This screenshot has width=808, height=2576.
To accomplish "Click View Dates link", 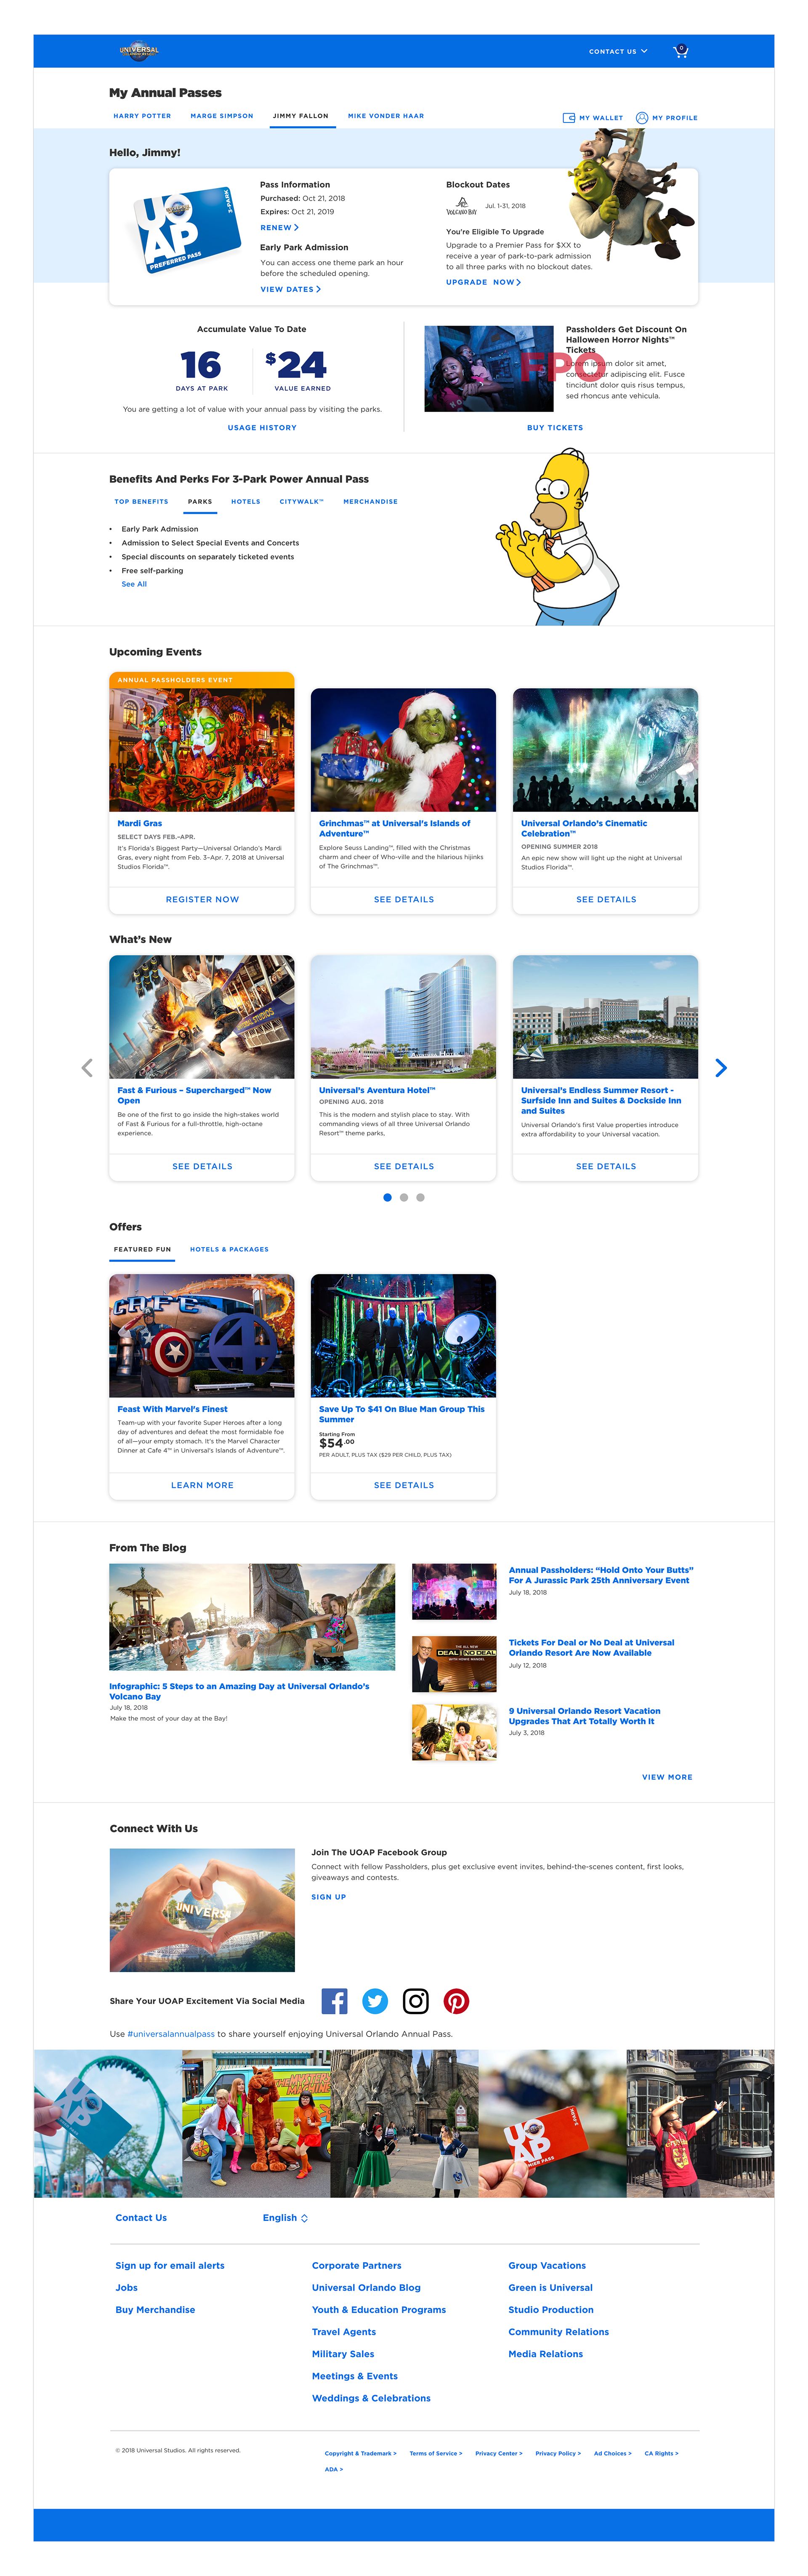I will click(290, 289).
